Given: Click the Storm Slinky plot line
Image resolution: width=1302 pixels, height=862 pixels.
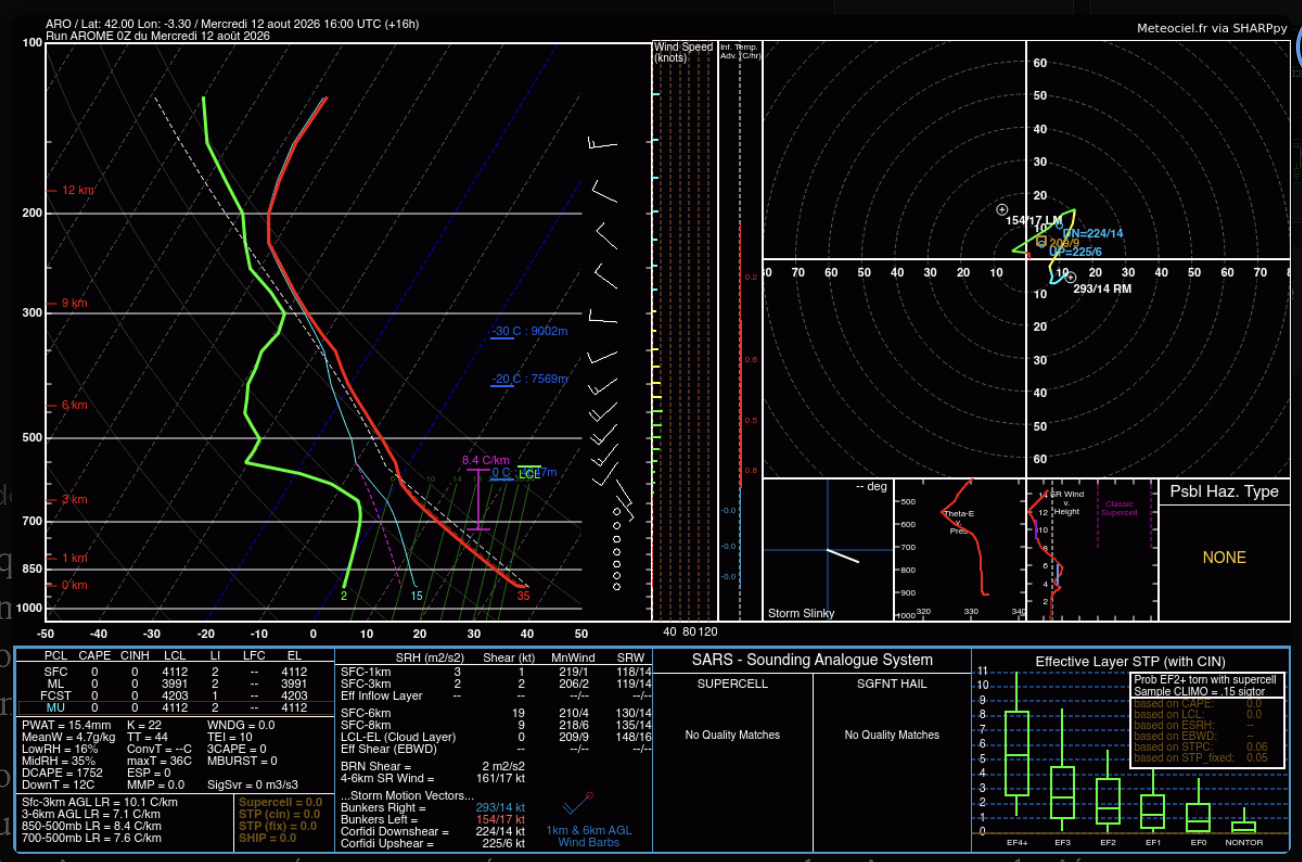Looking at the screenshot, I should pyautogui.click(x=843, y=556).
